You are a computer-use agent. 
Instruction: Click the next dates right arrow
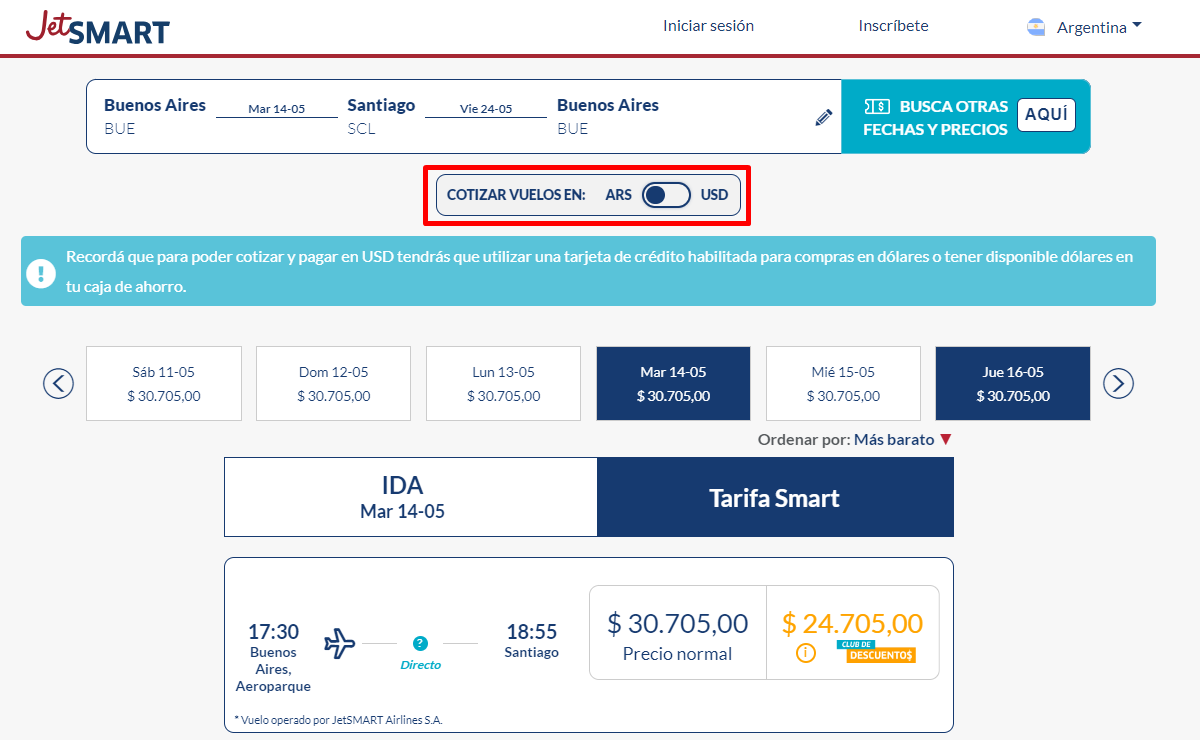pos(1118,383)
